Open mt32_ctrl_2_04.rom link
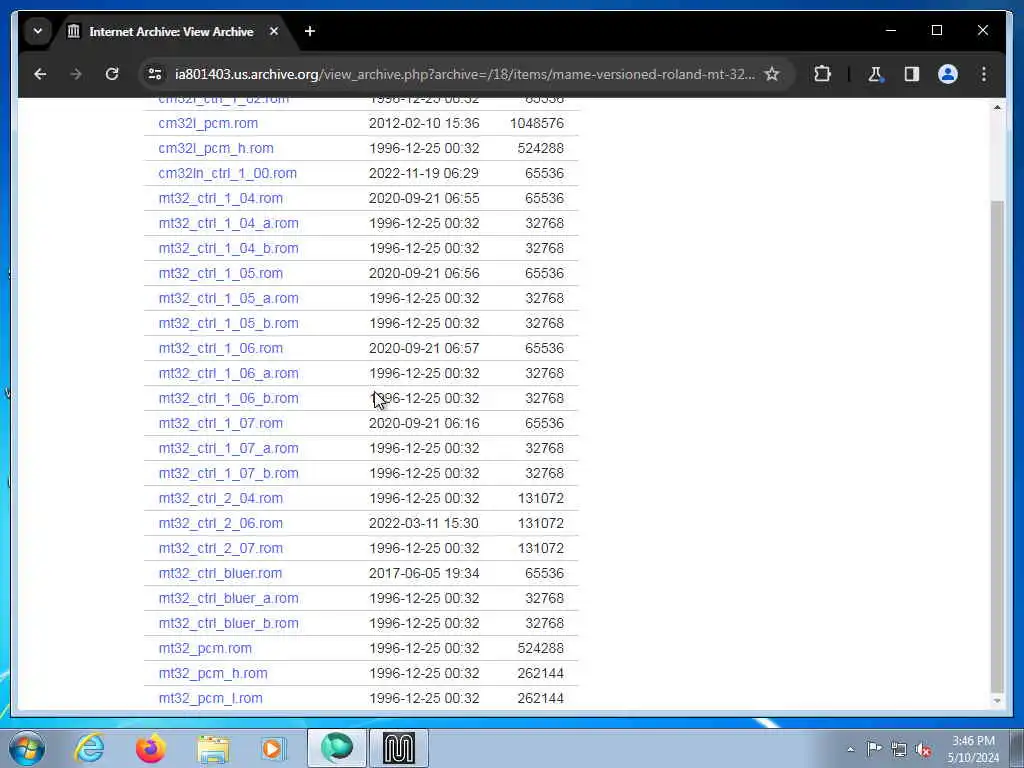The width and height of the screenshot is (1024, 768). [221, 498]
